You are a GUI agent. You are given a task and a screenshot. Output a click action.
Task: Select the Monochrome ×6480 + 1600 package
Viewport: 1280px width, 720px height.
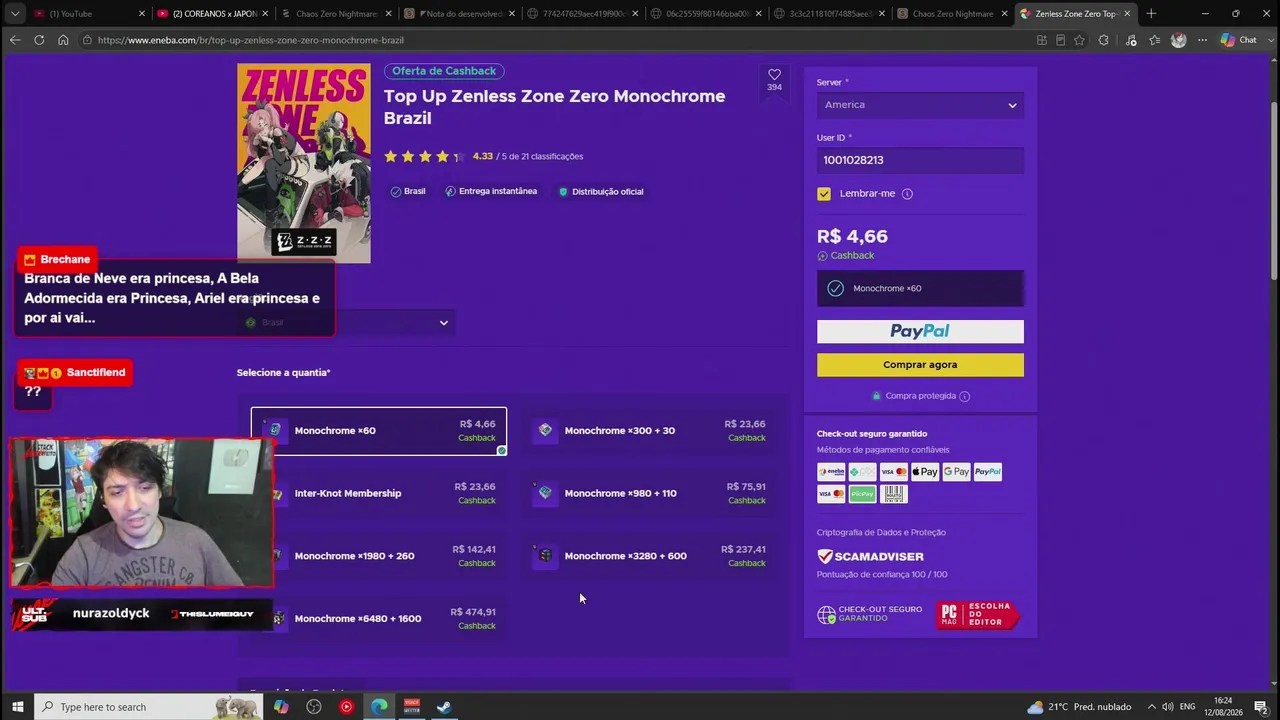coord(379,619)
